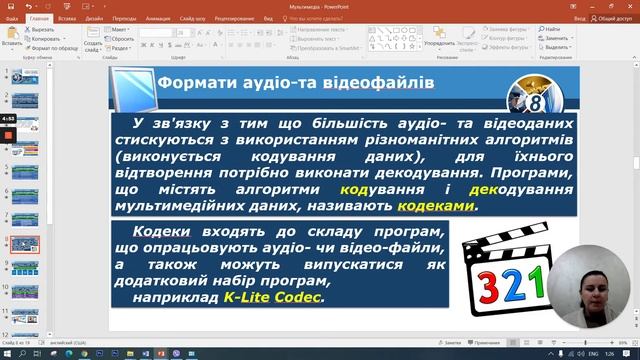Select slide 9 thumbnail

click(25, 268)
